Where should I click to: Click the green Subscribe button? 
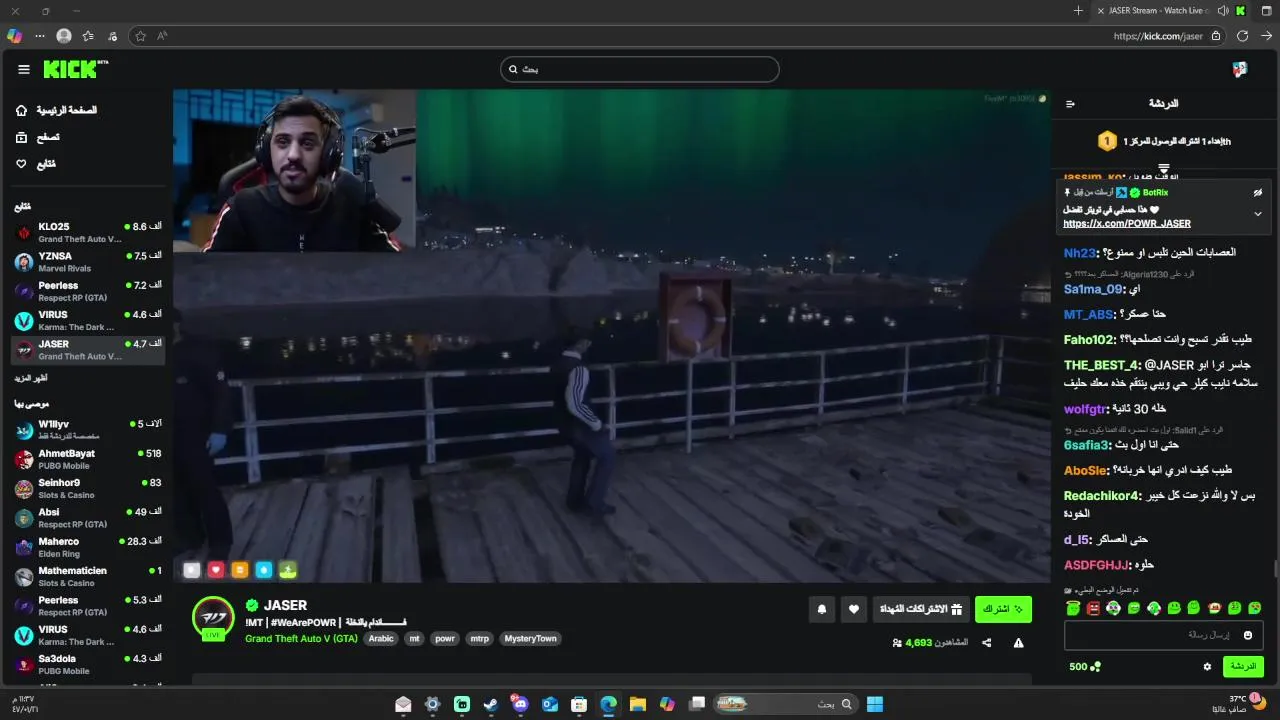(x=1003, y=609)
